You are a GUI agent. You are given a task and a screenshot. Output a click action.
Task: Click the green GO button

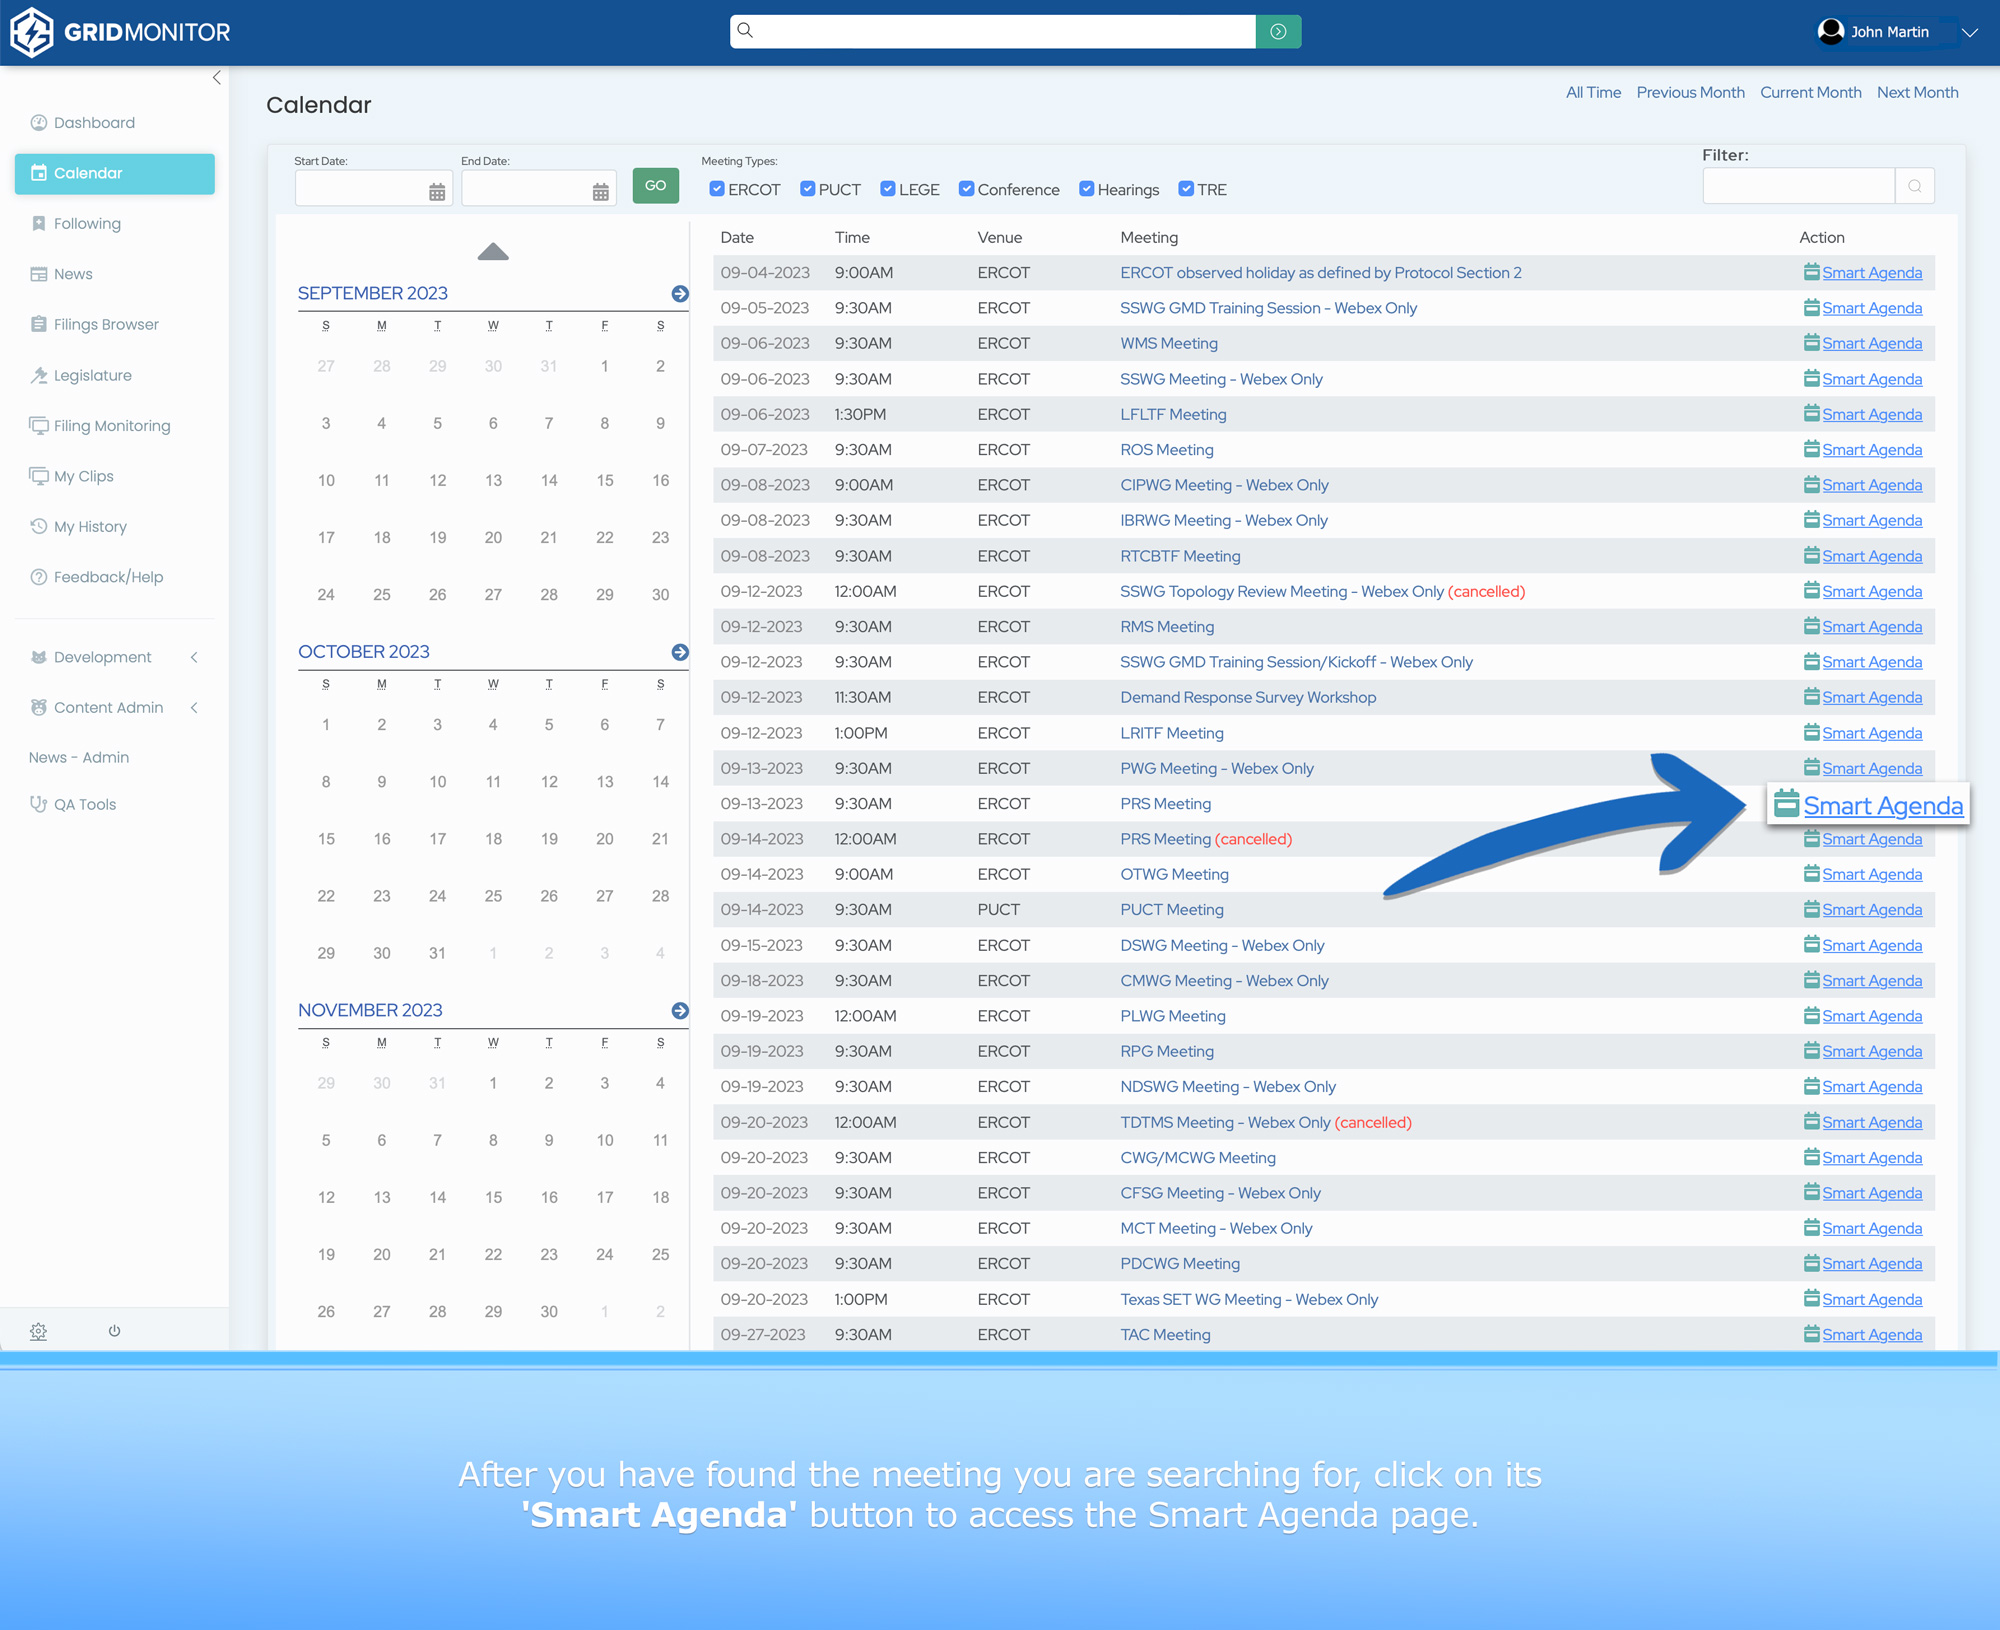(x=656, y=186)
